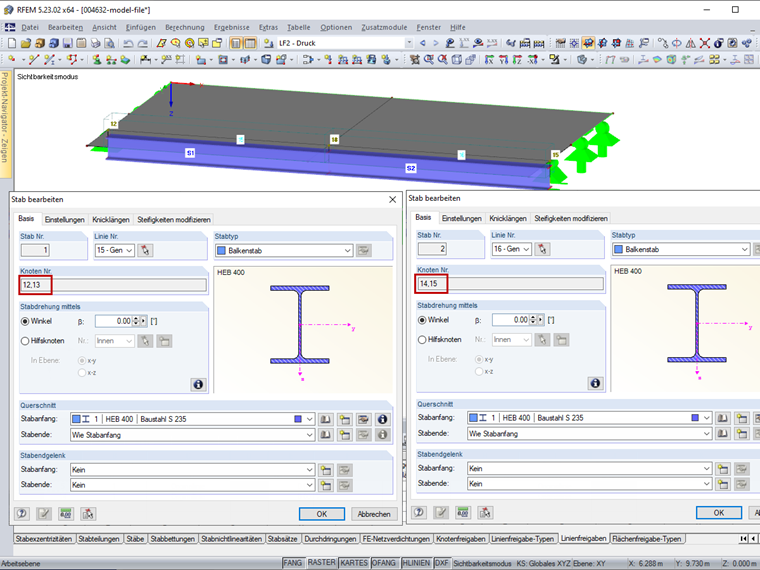Image resolution: width=760 pixels, height=570 pixels.
Task: Expand right Stabendgelenk Stabende Kein dropdown
Action: (706, 484)
